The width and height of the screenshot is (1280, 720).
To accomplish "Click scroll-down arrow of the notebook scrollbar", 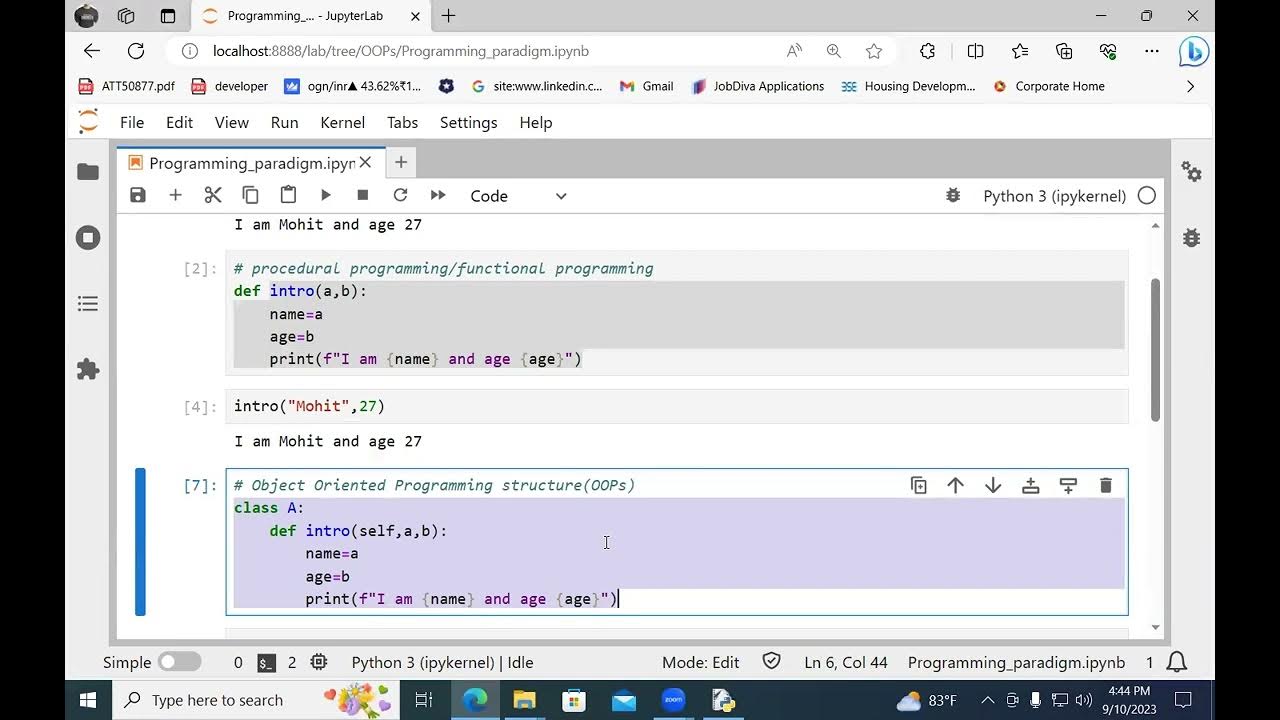I will pos(1155,627).
